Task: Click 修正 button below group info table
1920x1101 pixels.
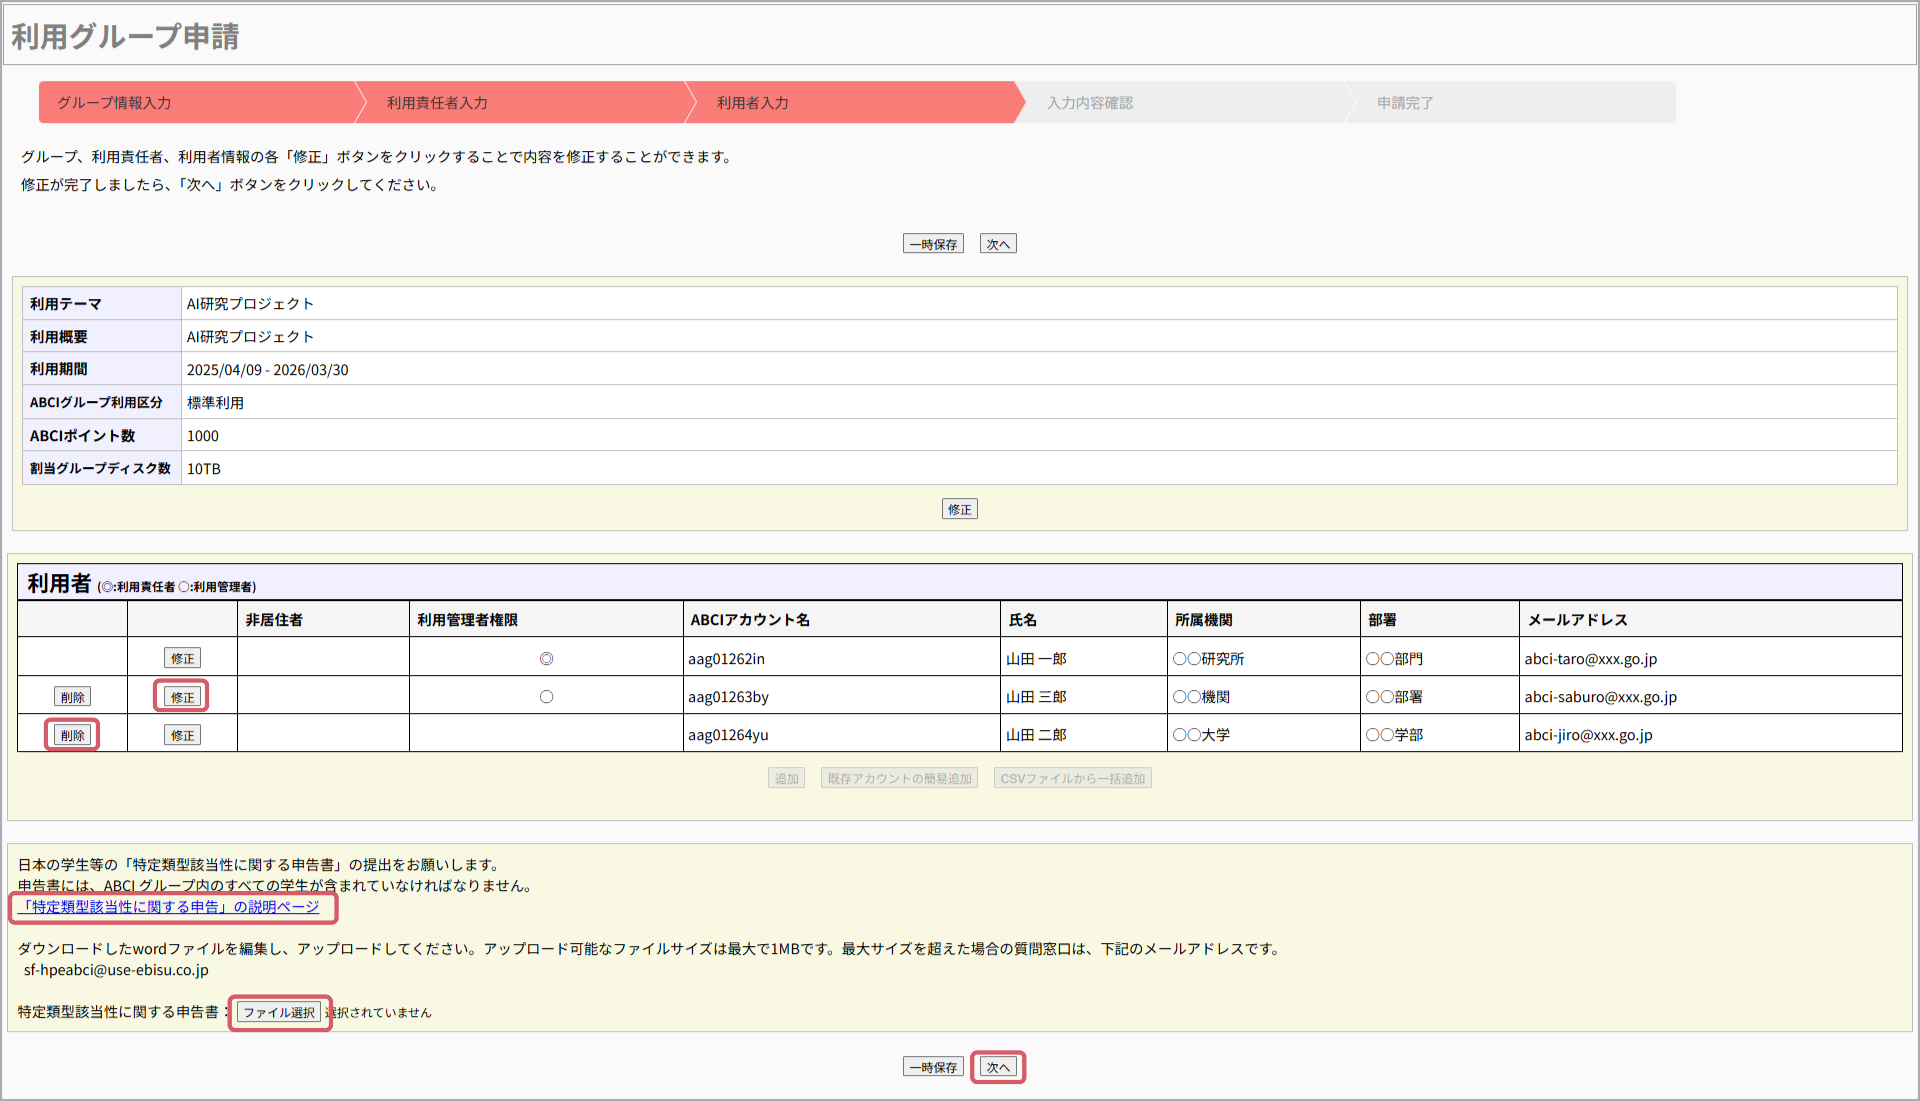Action: (x=960, y=509)
